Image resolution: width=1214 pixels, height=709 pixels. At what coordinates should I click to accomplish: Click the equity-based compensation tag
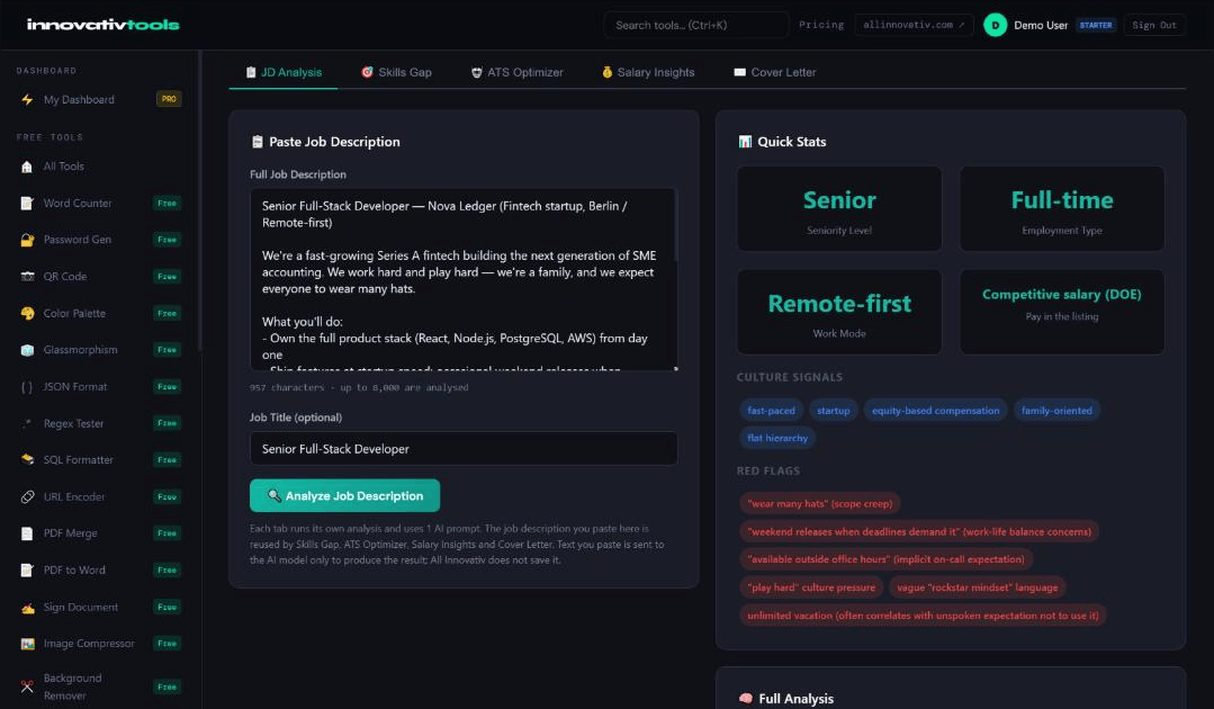(936, 410)
